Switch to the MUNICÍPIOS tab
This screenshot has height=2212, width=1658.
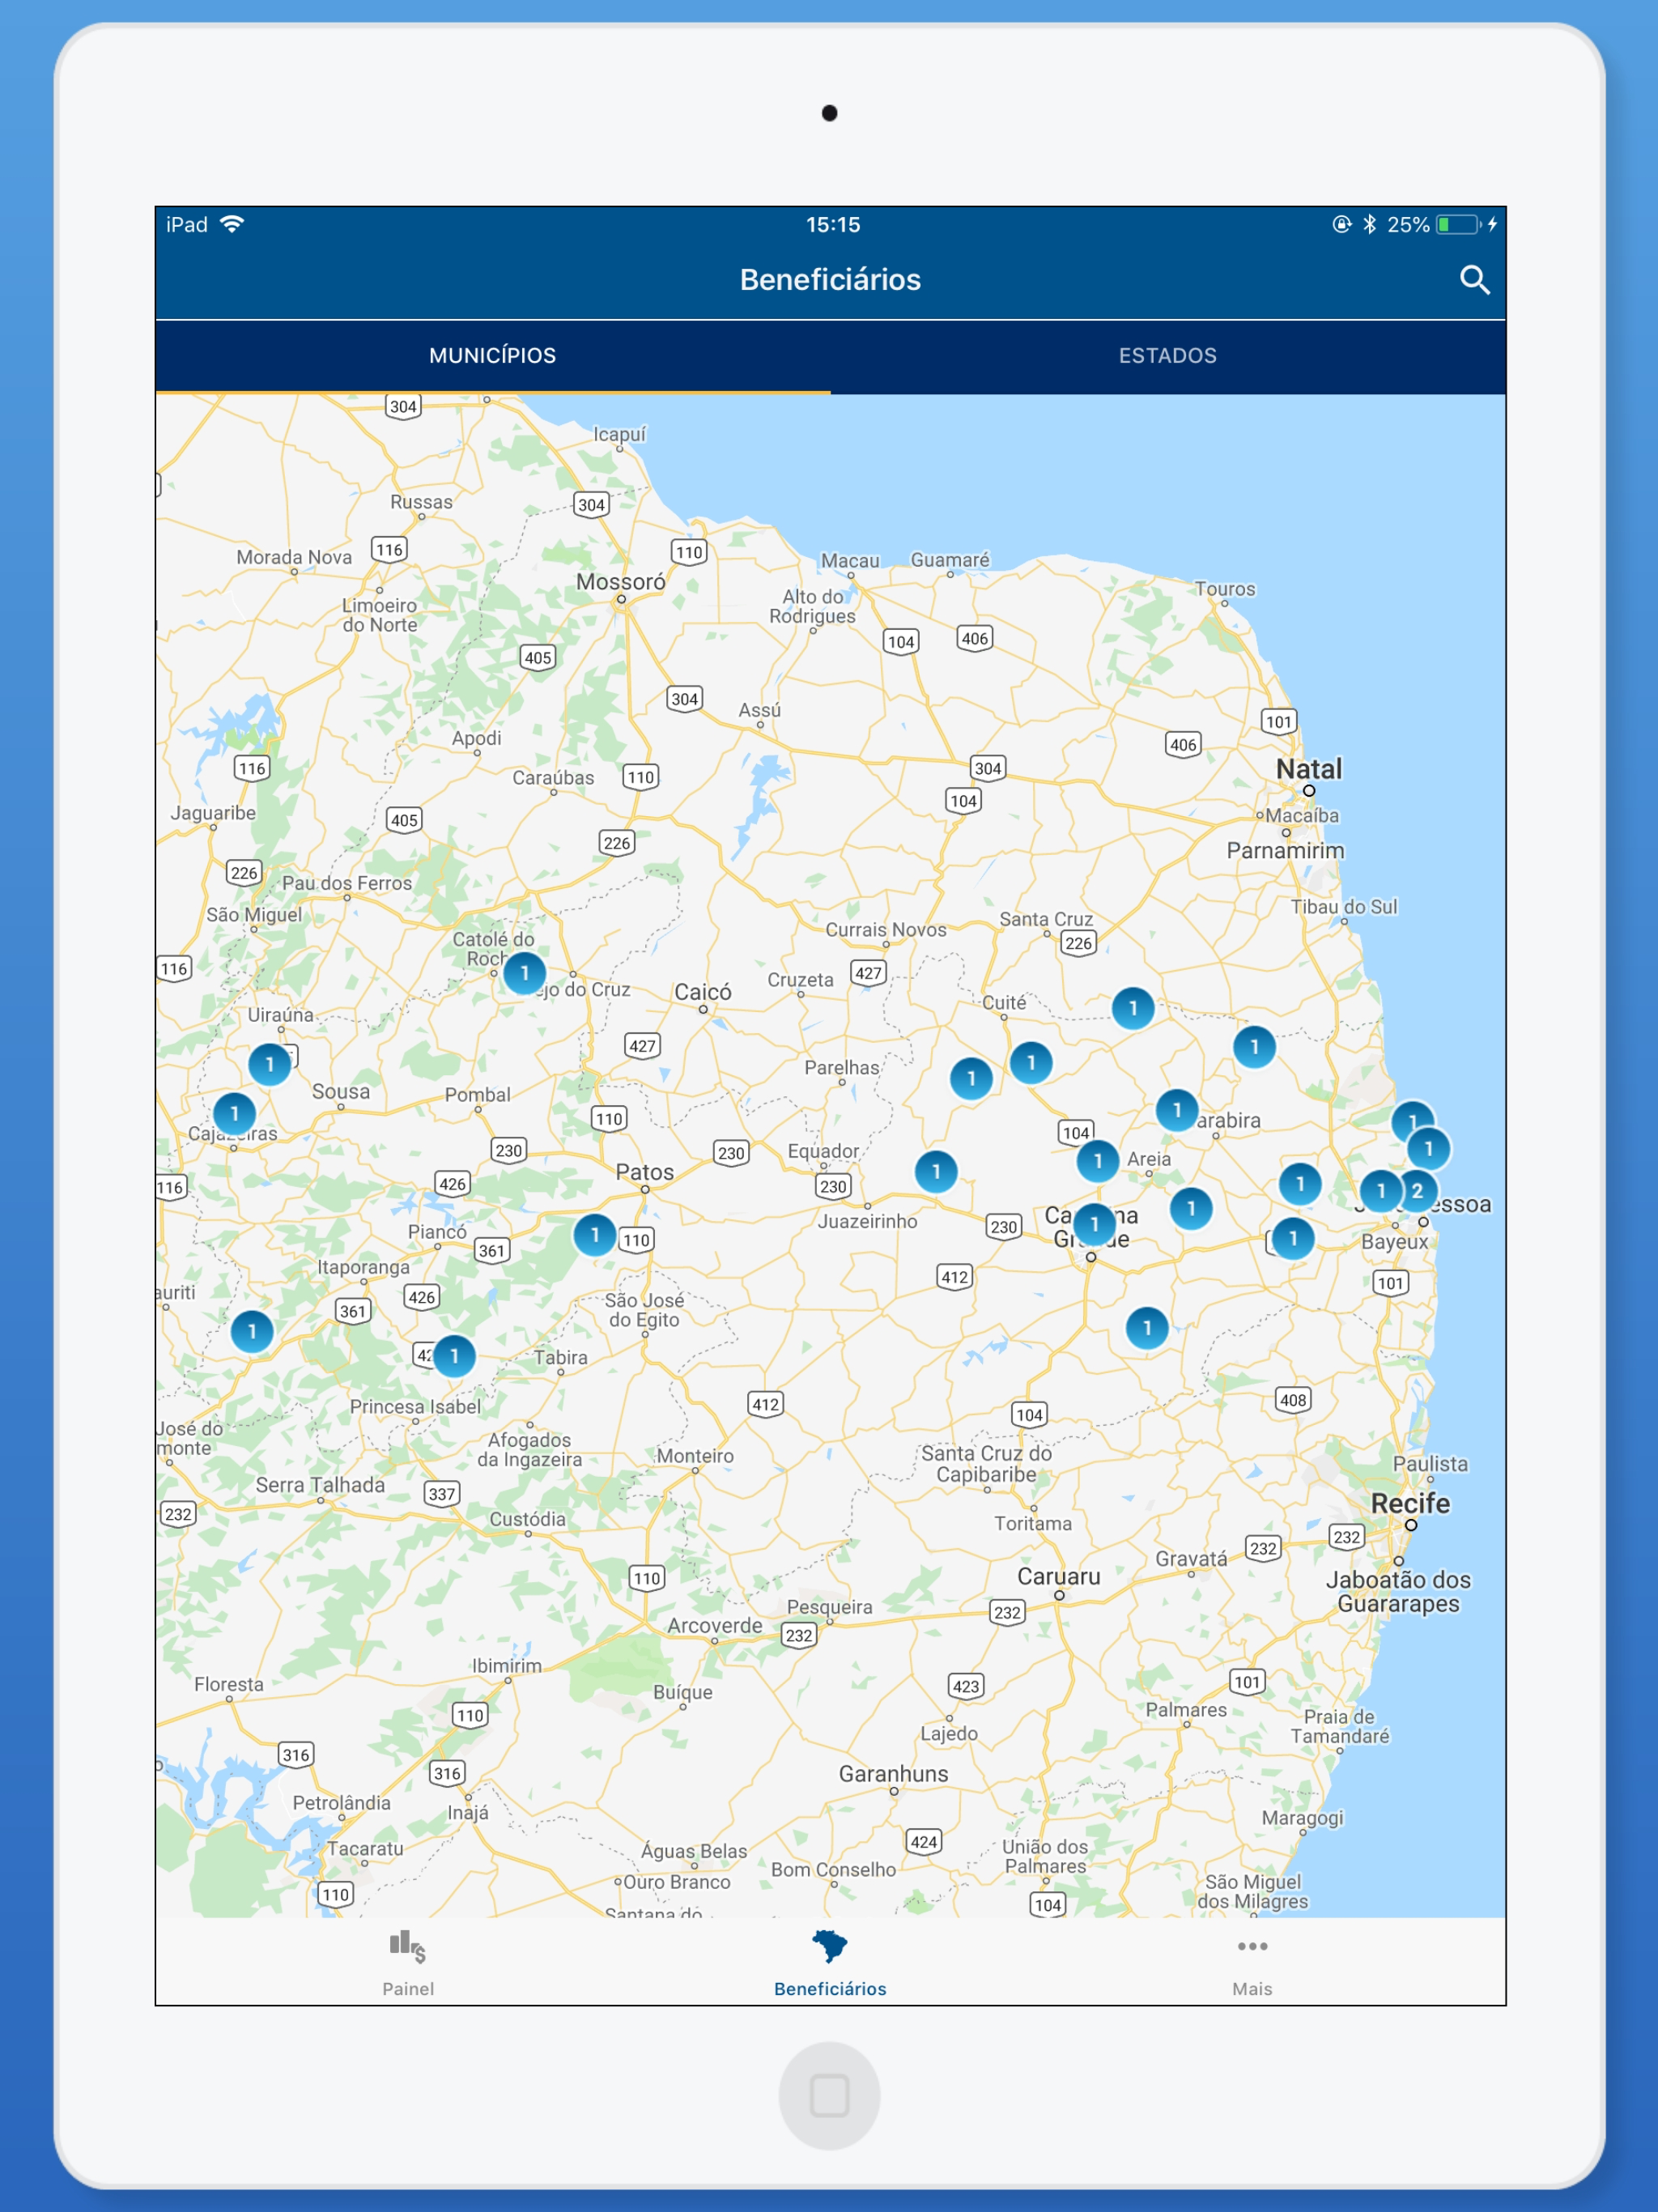493,356
